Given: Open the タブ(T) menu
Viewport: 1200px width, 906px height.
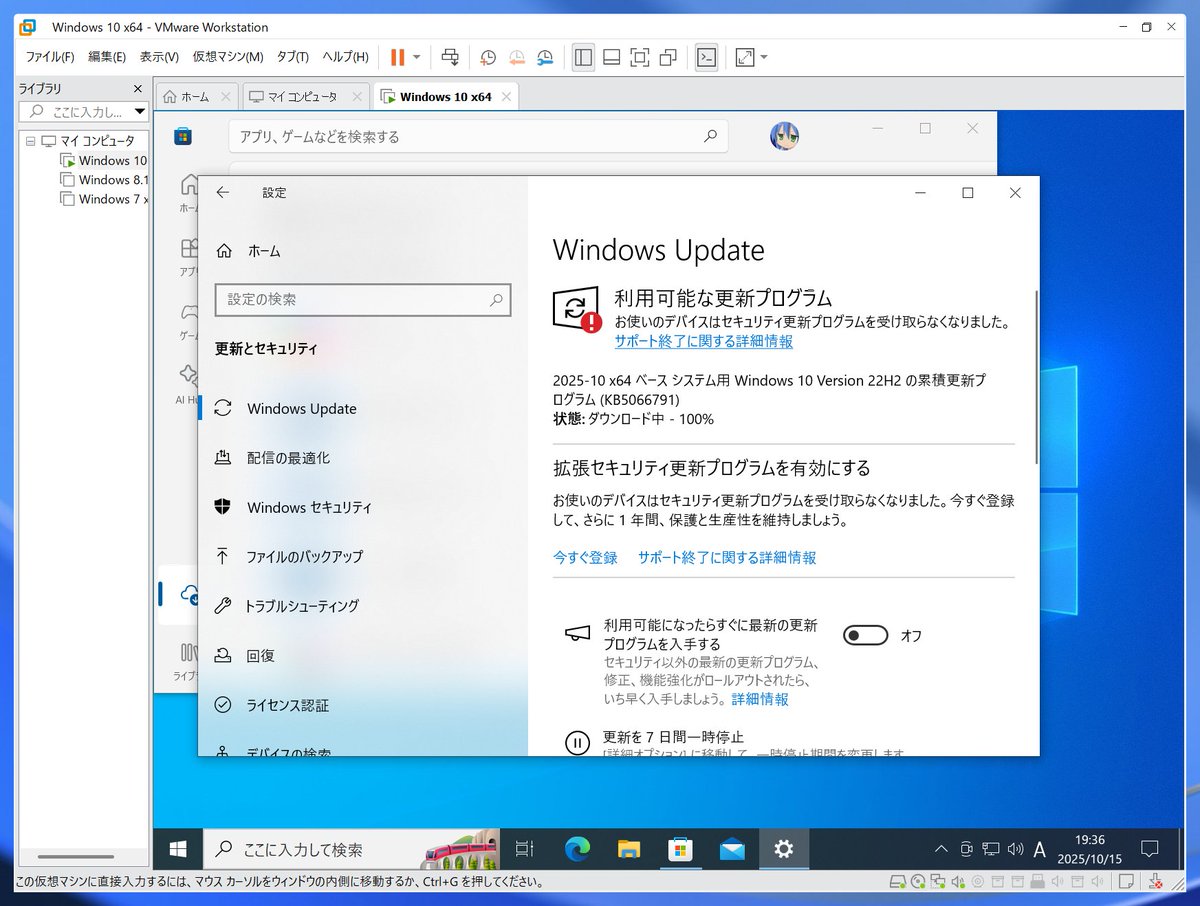Looking at the screenshot, I should [293, 57].
